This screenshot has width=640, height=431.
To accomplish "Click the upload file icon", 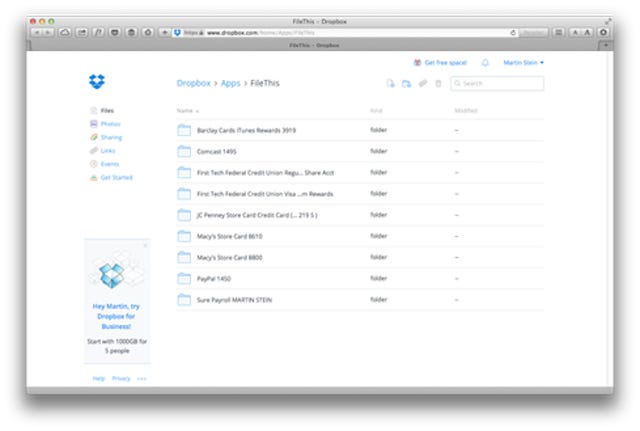I will tap(391, 84).
